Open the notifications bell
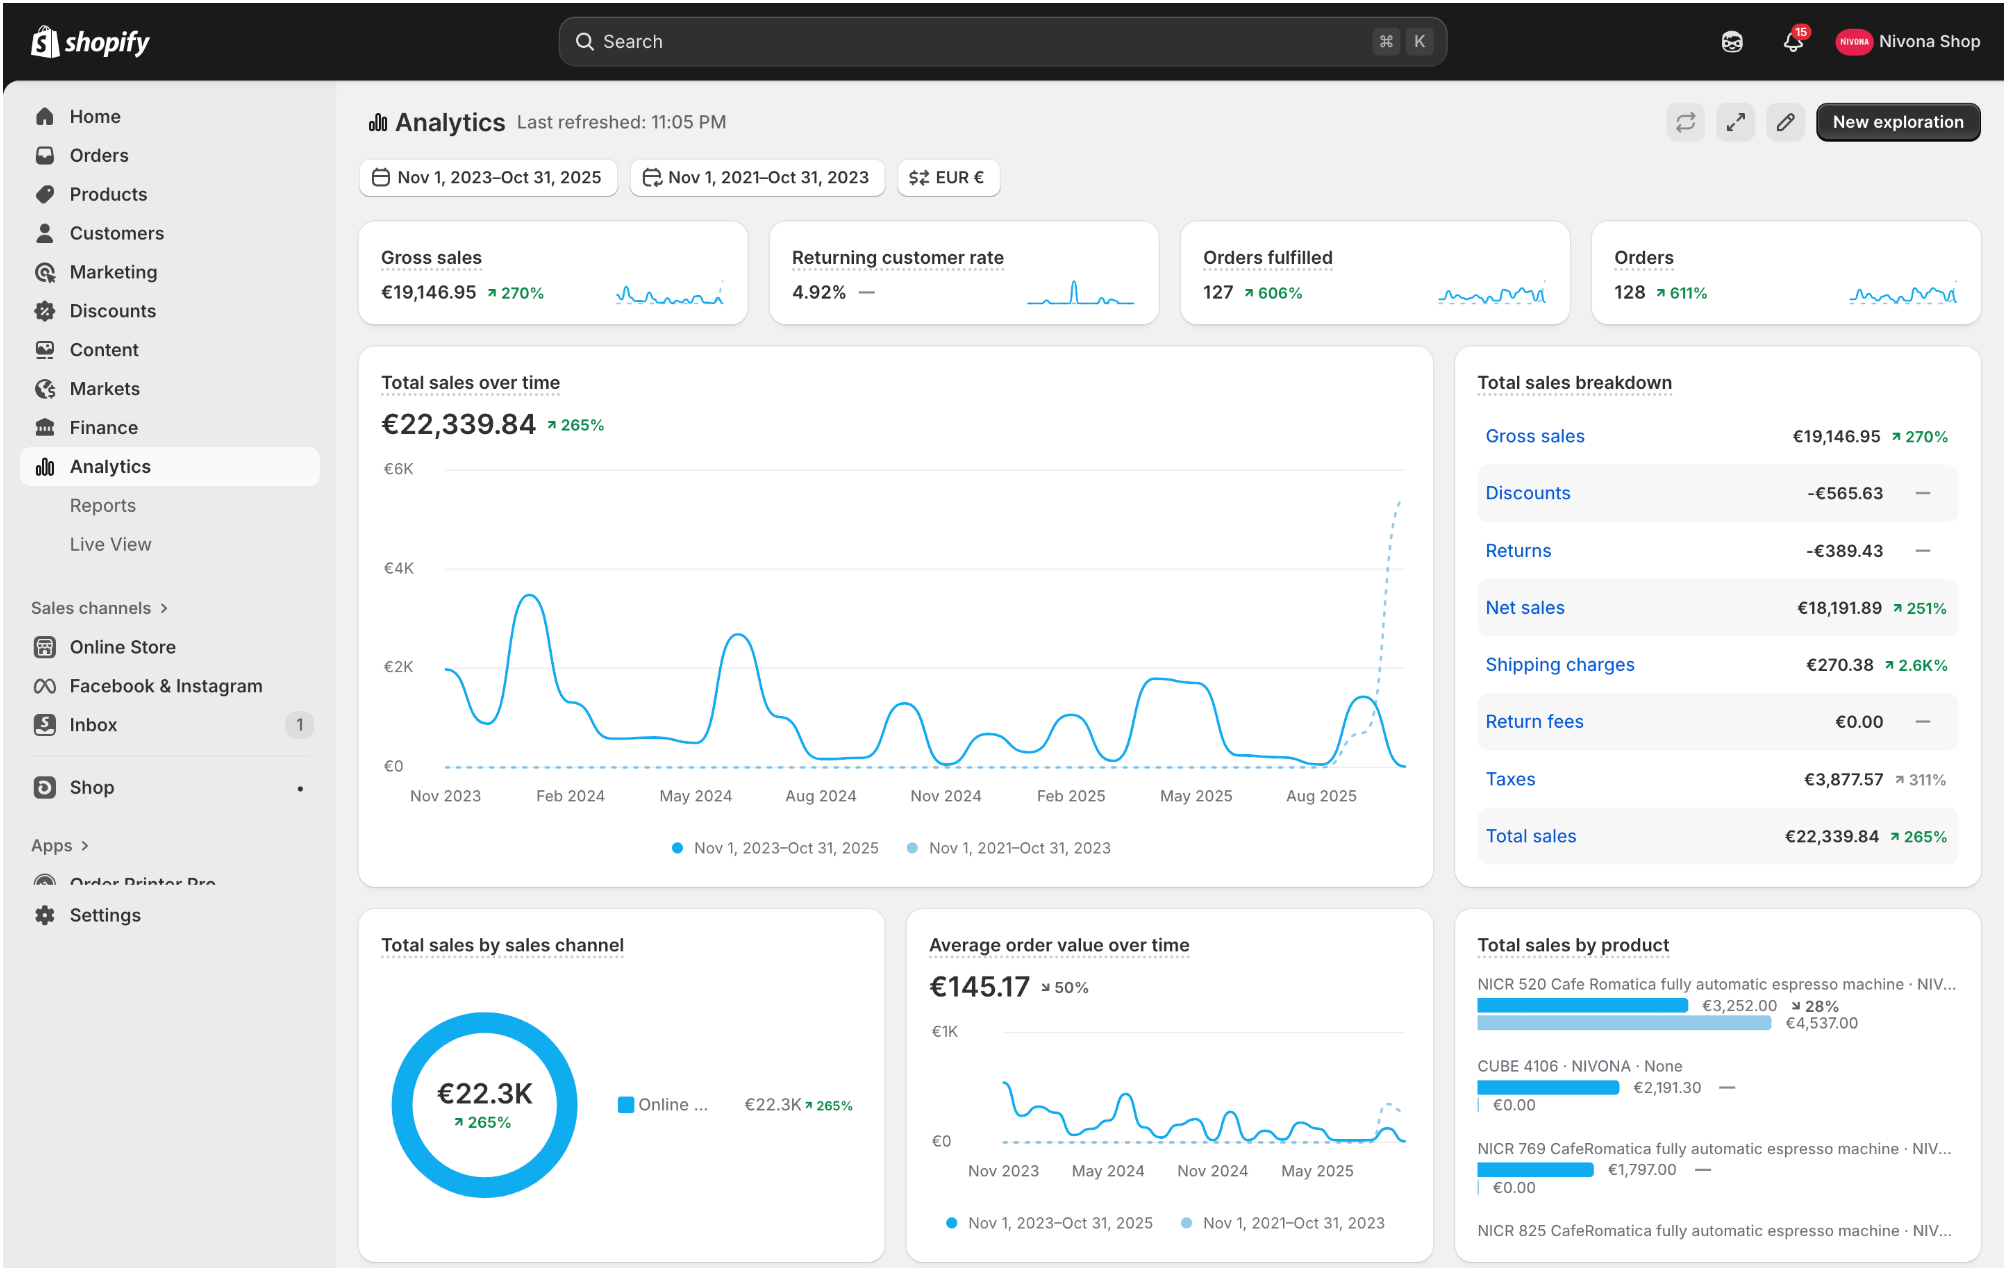The image size is (2004, 1268). tap(1793, 42)
